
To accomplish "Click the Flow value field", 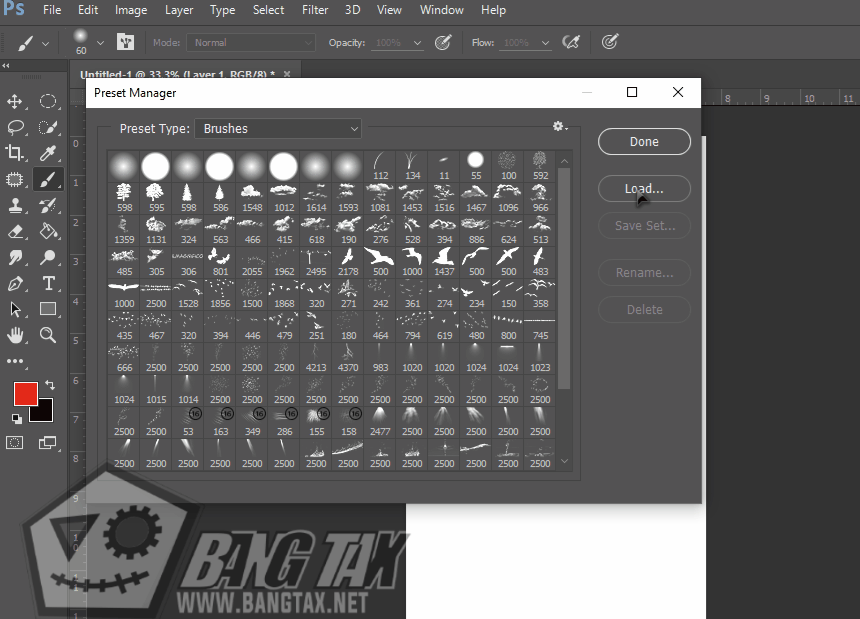I will 517,43.
